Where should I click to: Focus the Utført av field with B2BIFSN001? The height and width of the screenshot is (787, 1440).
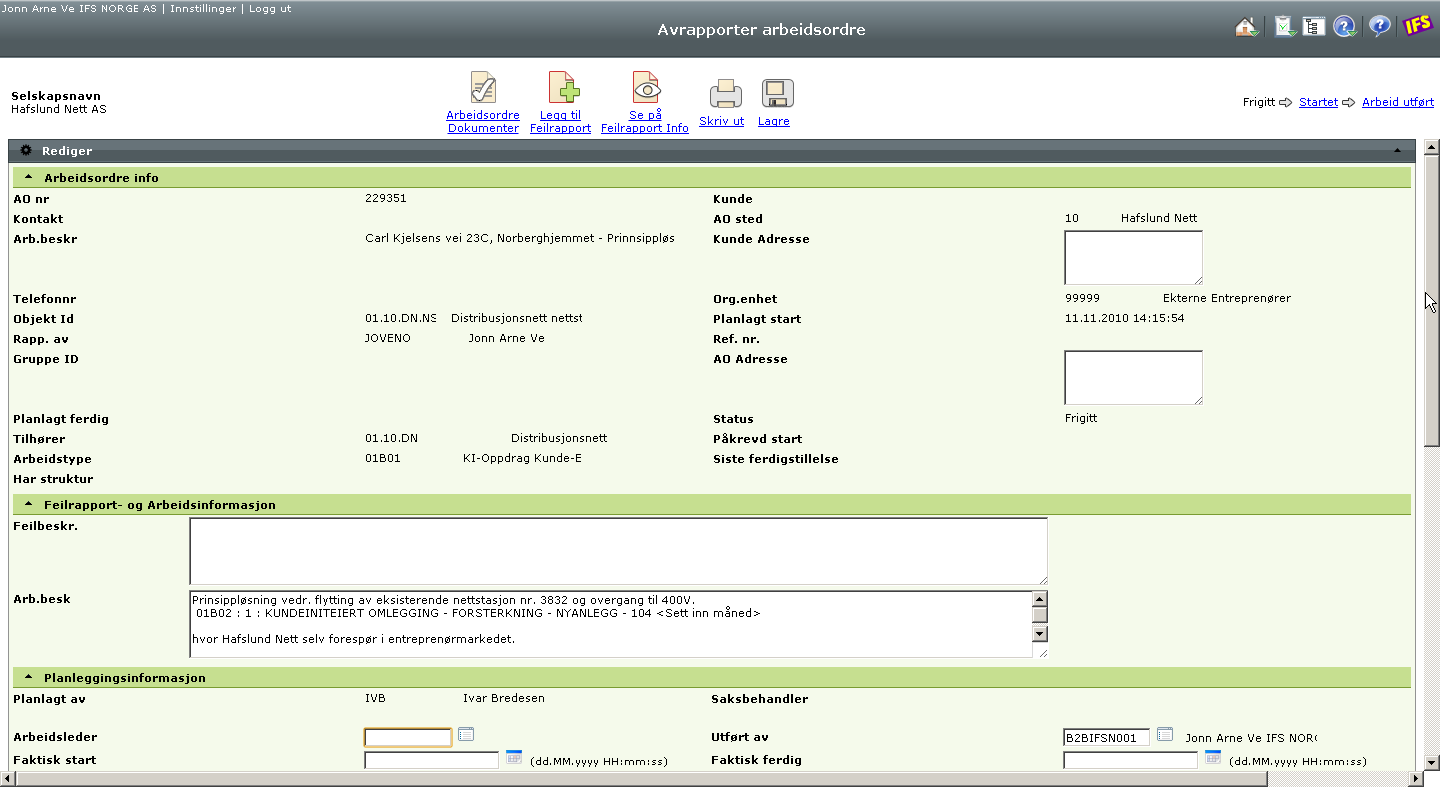(x=1107, y=738)
